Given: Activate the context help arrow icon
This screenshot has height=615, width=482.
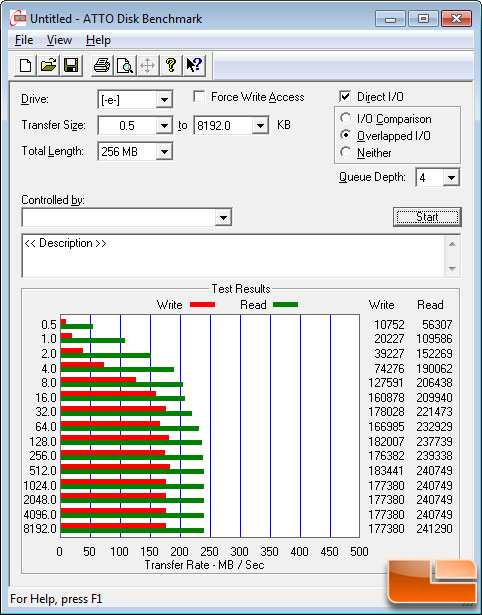Looking at the screenshot, I should [194, 65].
